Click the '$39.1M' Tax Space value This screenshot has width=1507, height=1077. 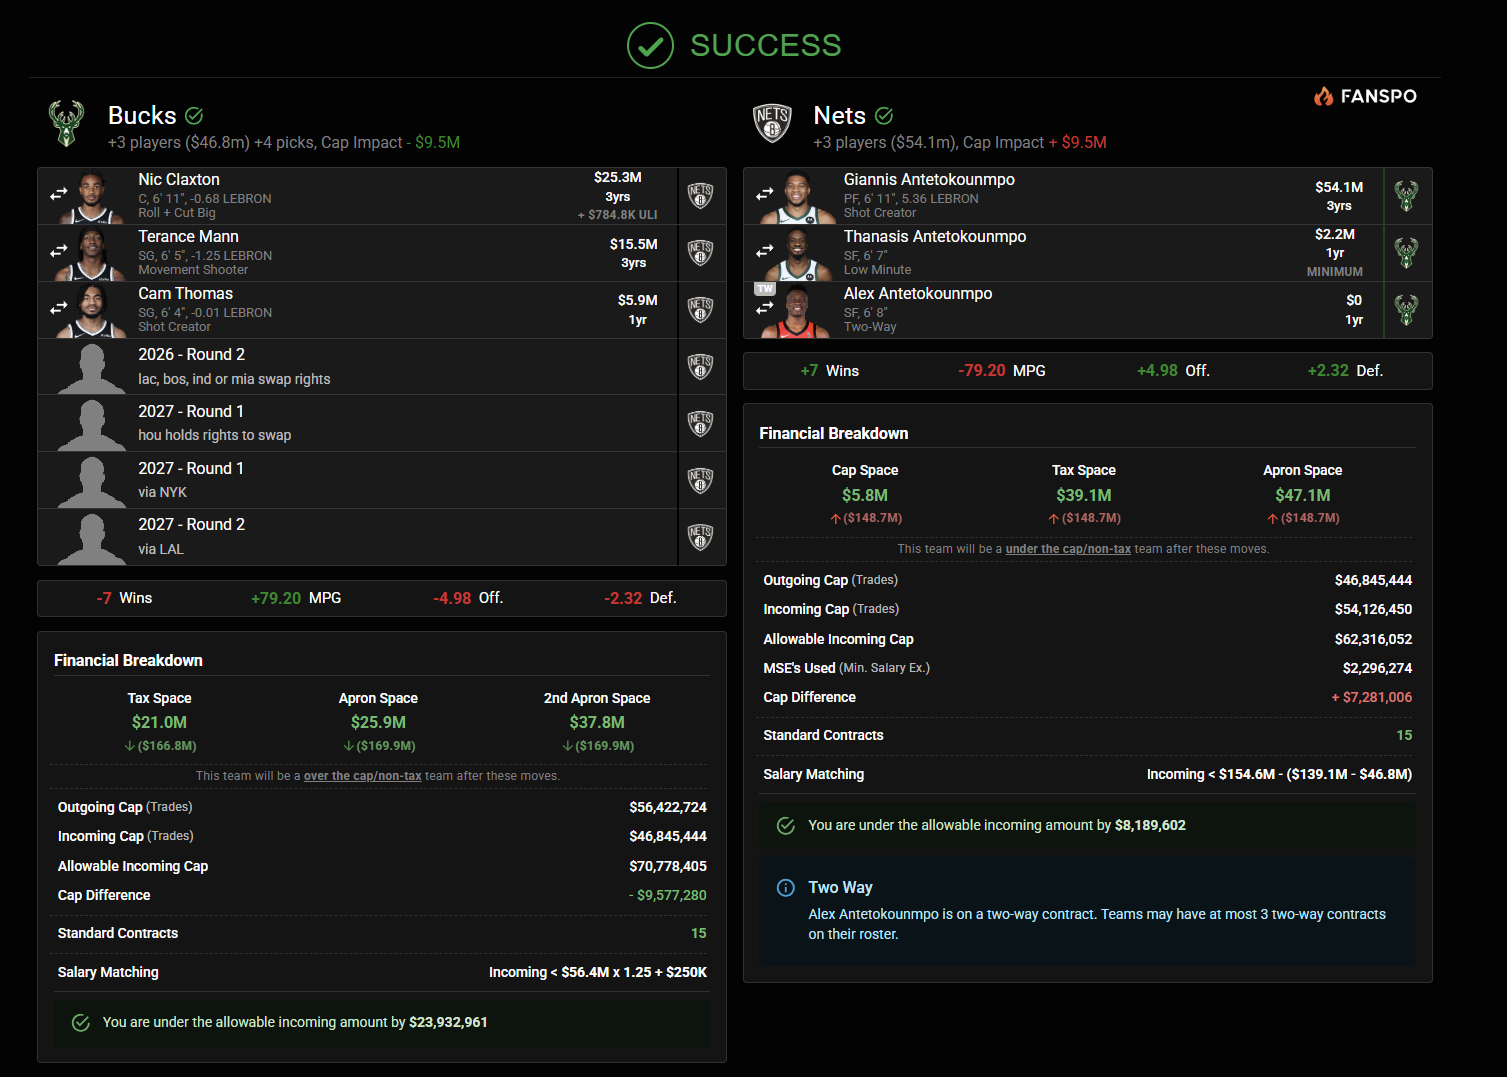[1084, 496]
